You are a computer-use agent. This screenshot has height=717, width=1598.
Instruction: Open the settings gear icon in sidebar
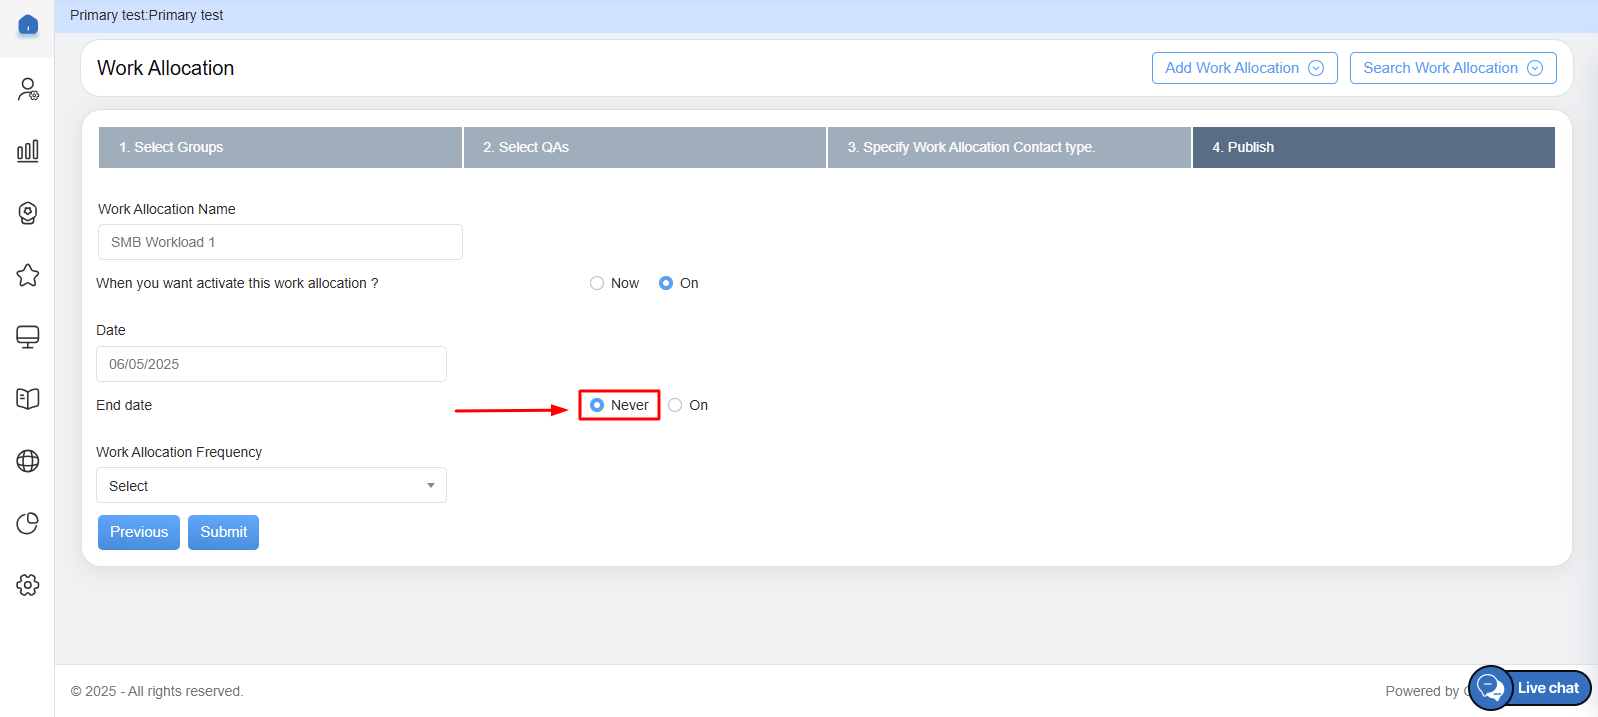pyautogui.click(x=28, y=585)
